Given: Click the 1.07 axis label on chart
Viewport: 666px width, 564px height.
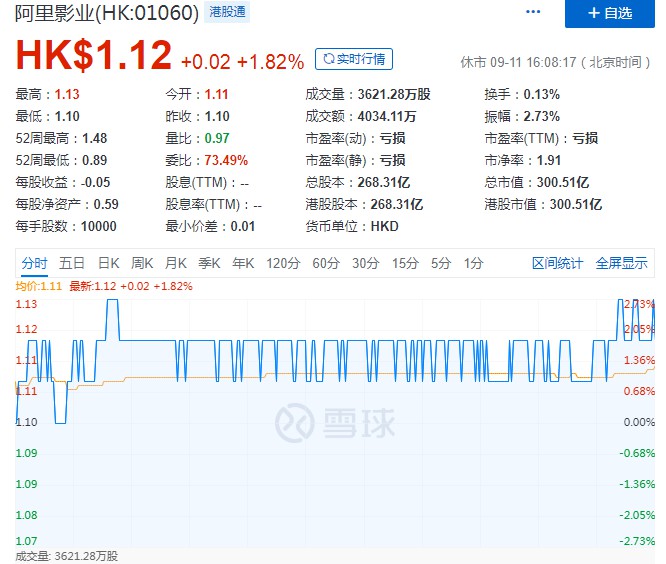Looking at the screenshot, I should coord(26,541).
